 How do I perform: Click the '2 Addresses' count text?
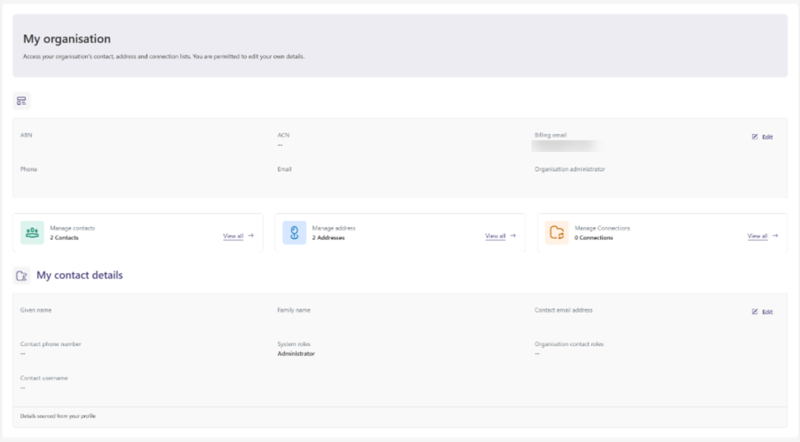[x=329, y=238]
